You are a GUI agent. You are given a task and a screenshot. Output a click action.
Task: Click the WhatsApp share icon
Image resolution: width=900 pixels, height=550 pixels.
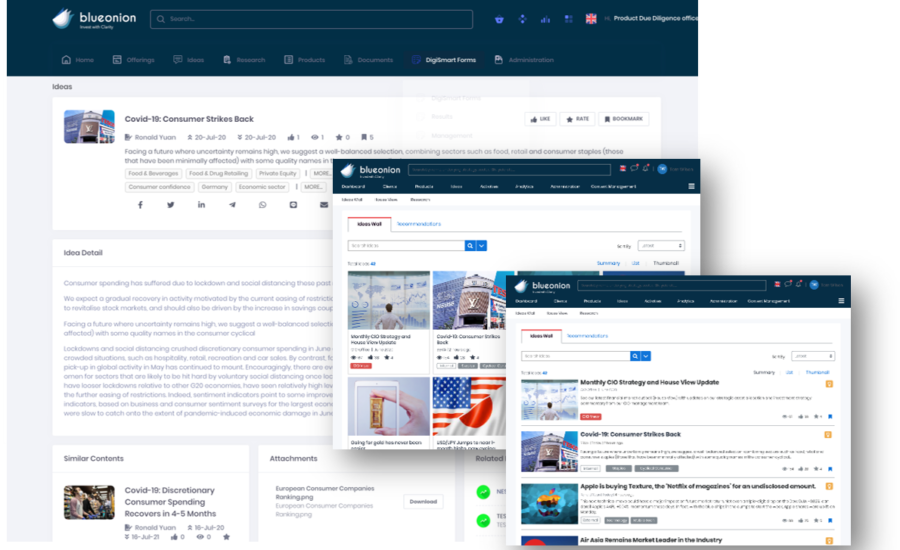tap(262, 205)
